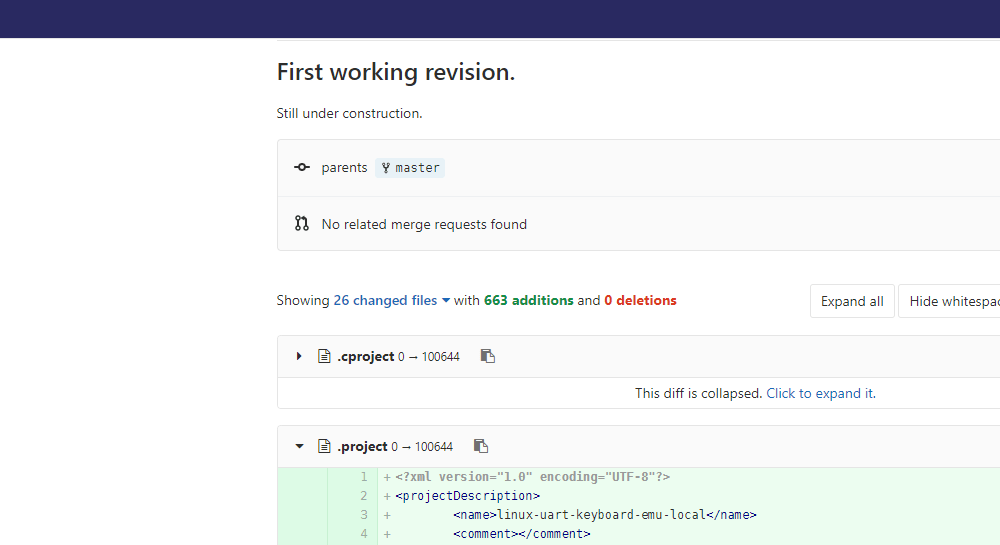Click the 663 additions text

coord(529,300)
